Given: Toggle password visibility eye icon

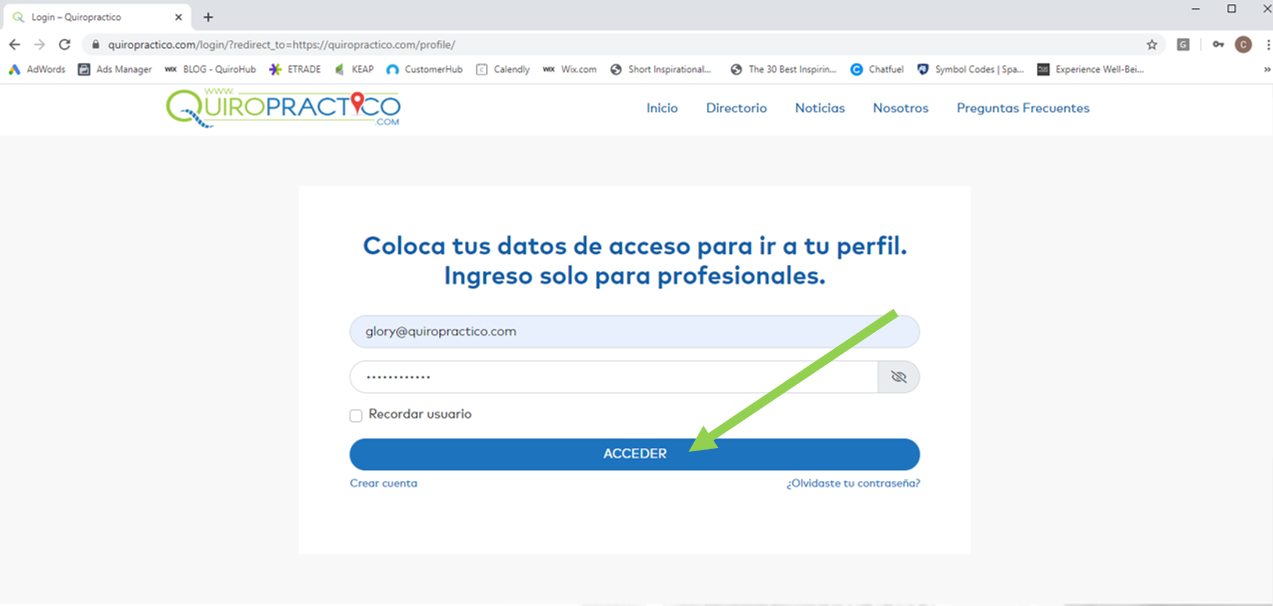Looking at the screenshot, I should coord(898,377).
